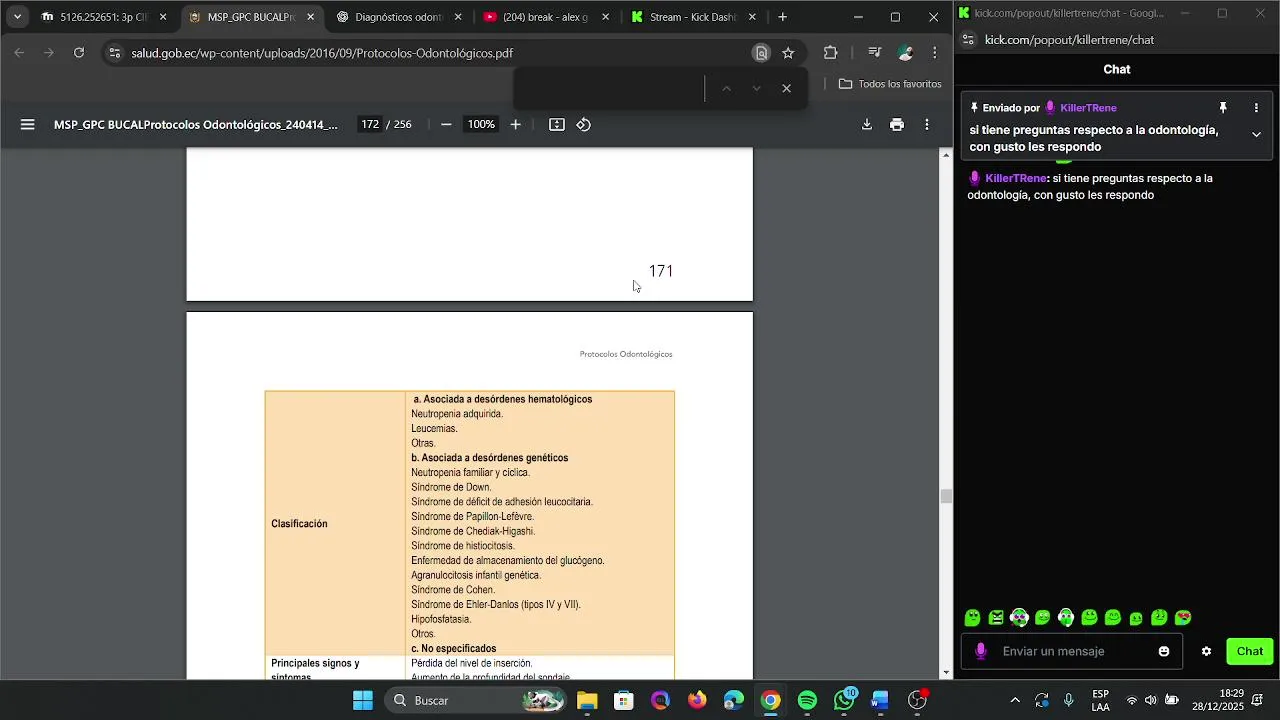Screen dimensions: 1280x720
Task: Download the PDF file
Action: [867, 124]
